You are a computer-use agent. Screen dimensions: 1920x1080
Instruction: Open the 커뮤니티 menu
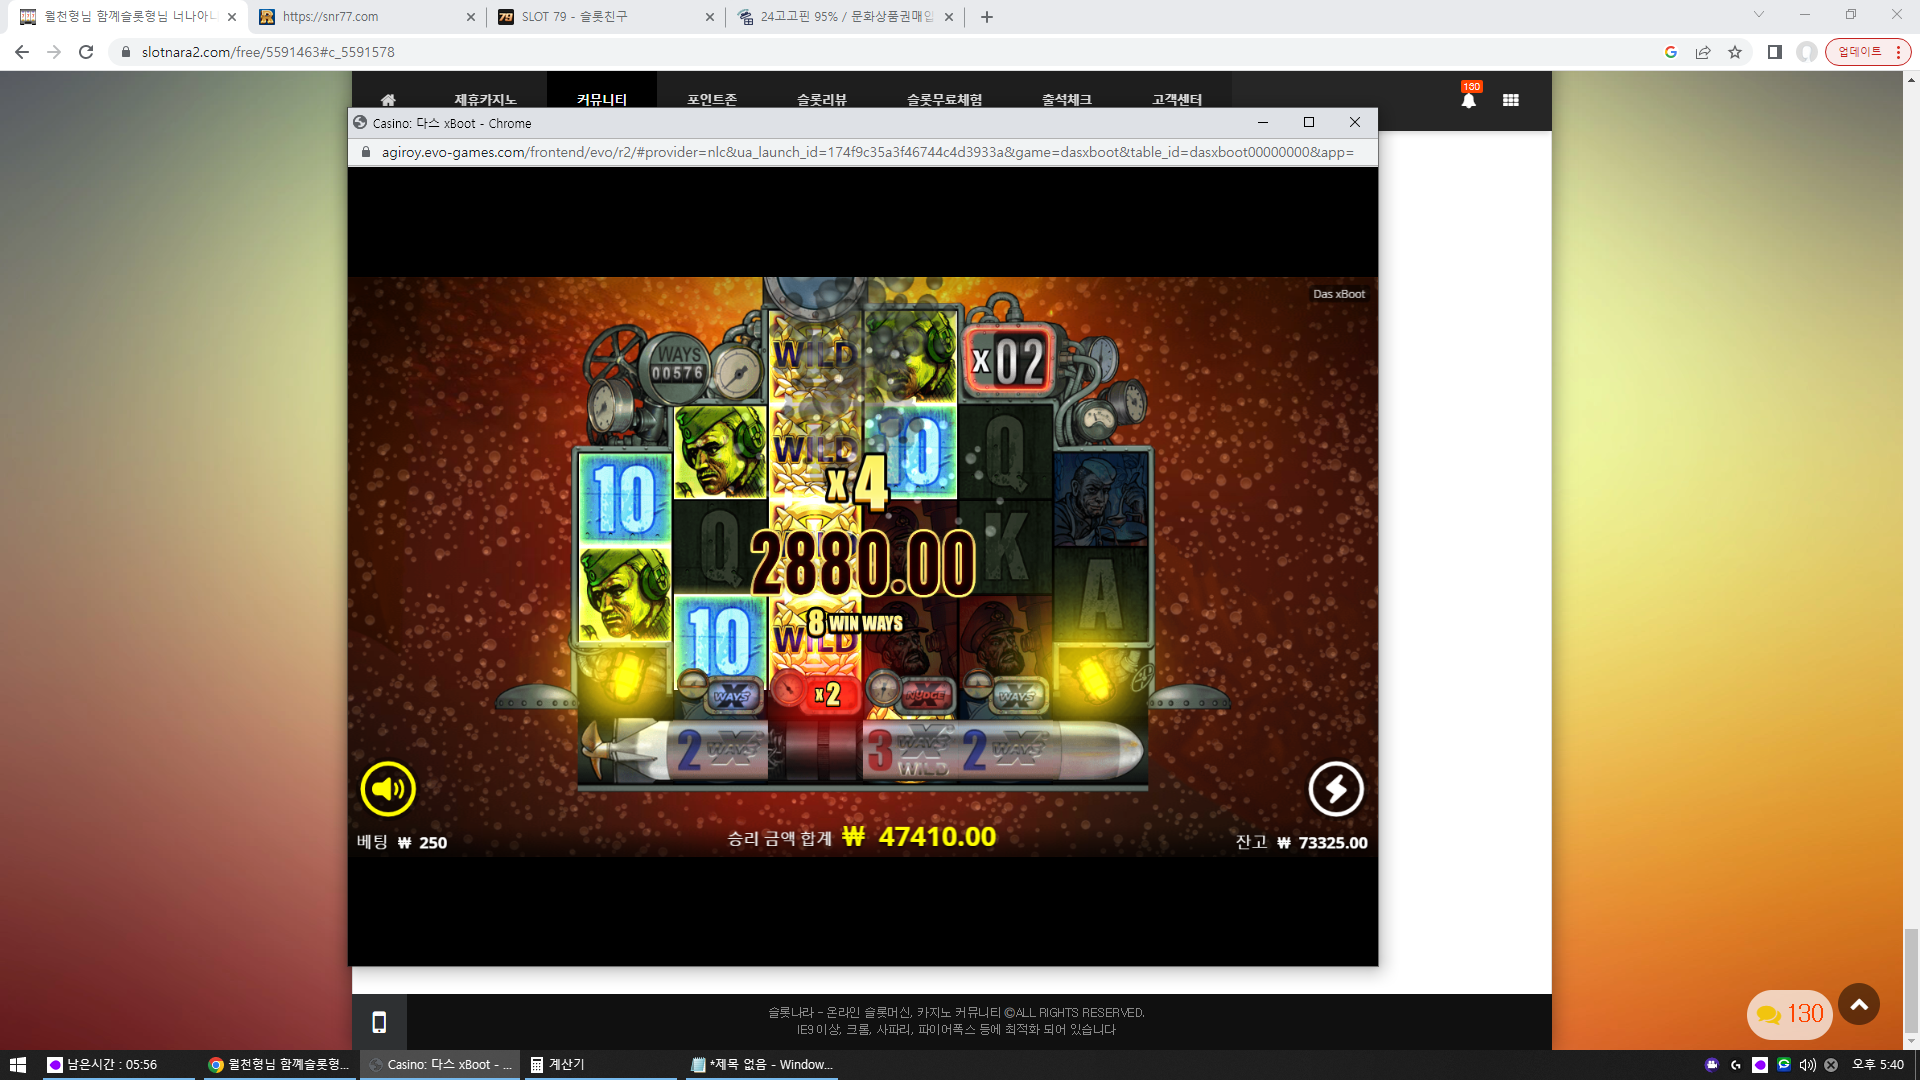tap(602, 99)
